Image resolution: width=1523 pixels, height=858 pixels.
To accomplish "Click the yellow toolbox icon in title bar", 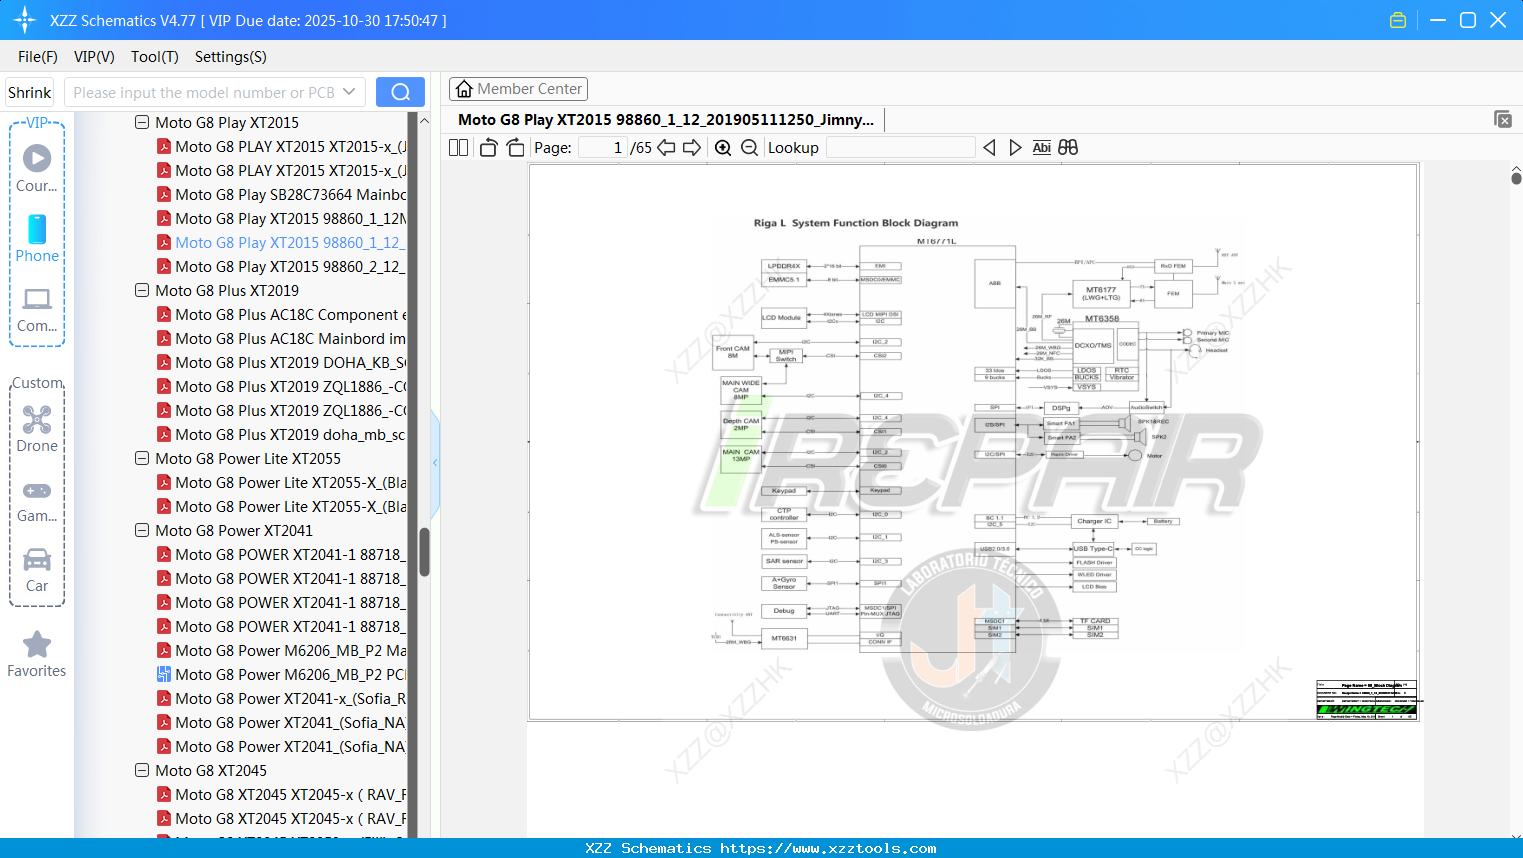I will (x=1398, y=20).
